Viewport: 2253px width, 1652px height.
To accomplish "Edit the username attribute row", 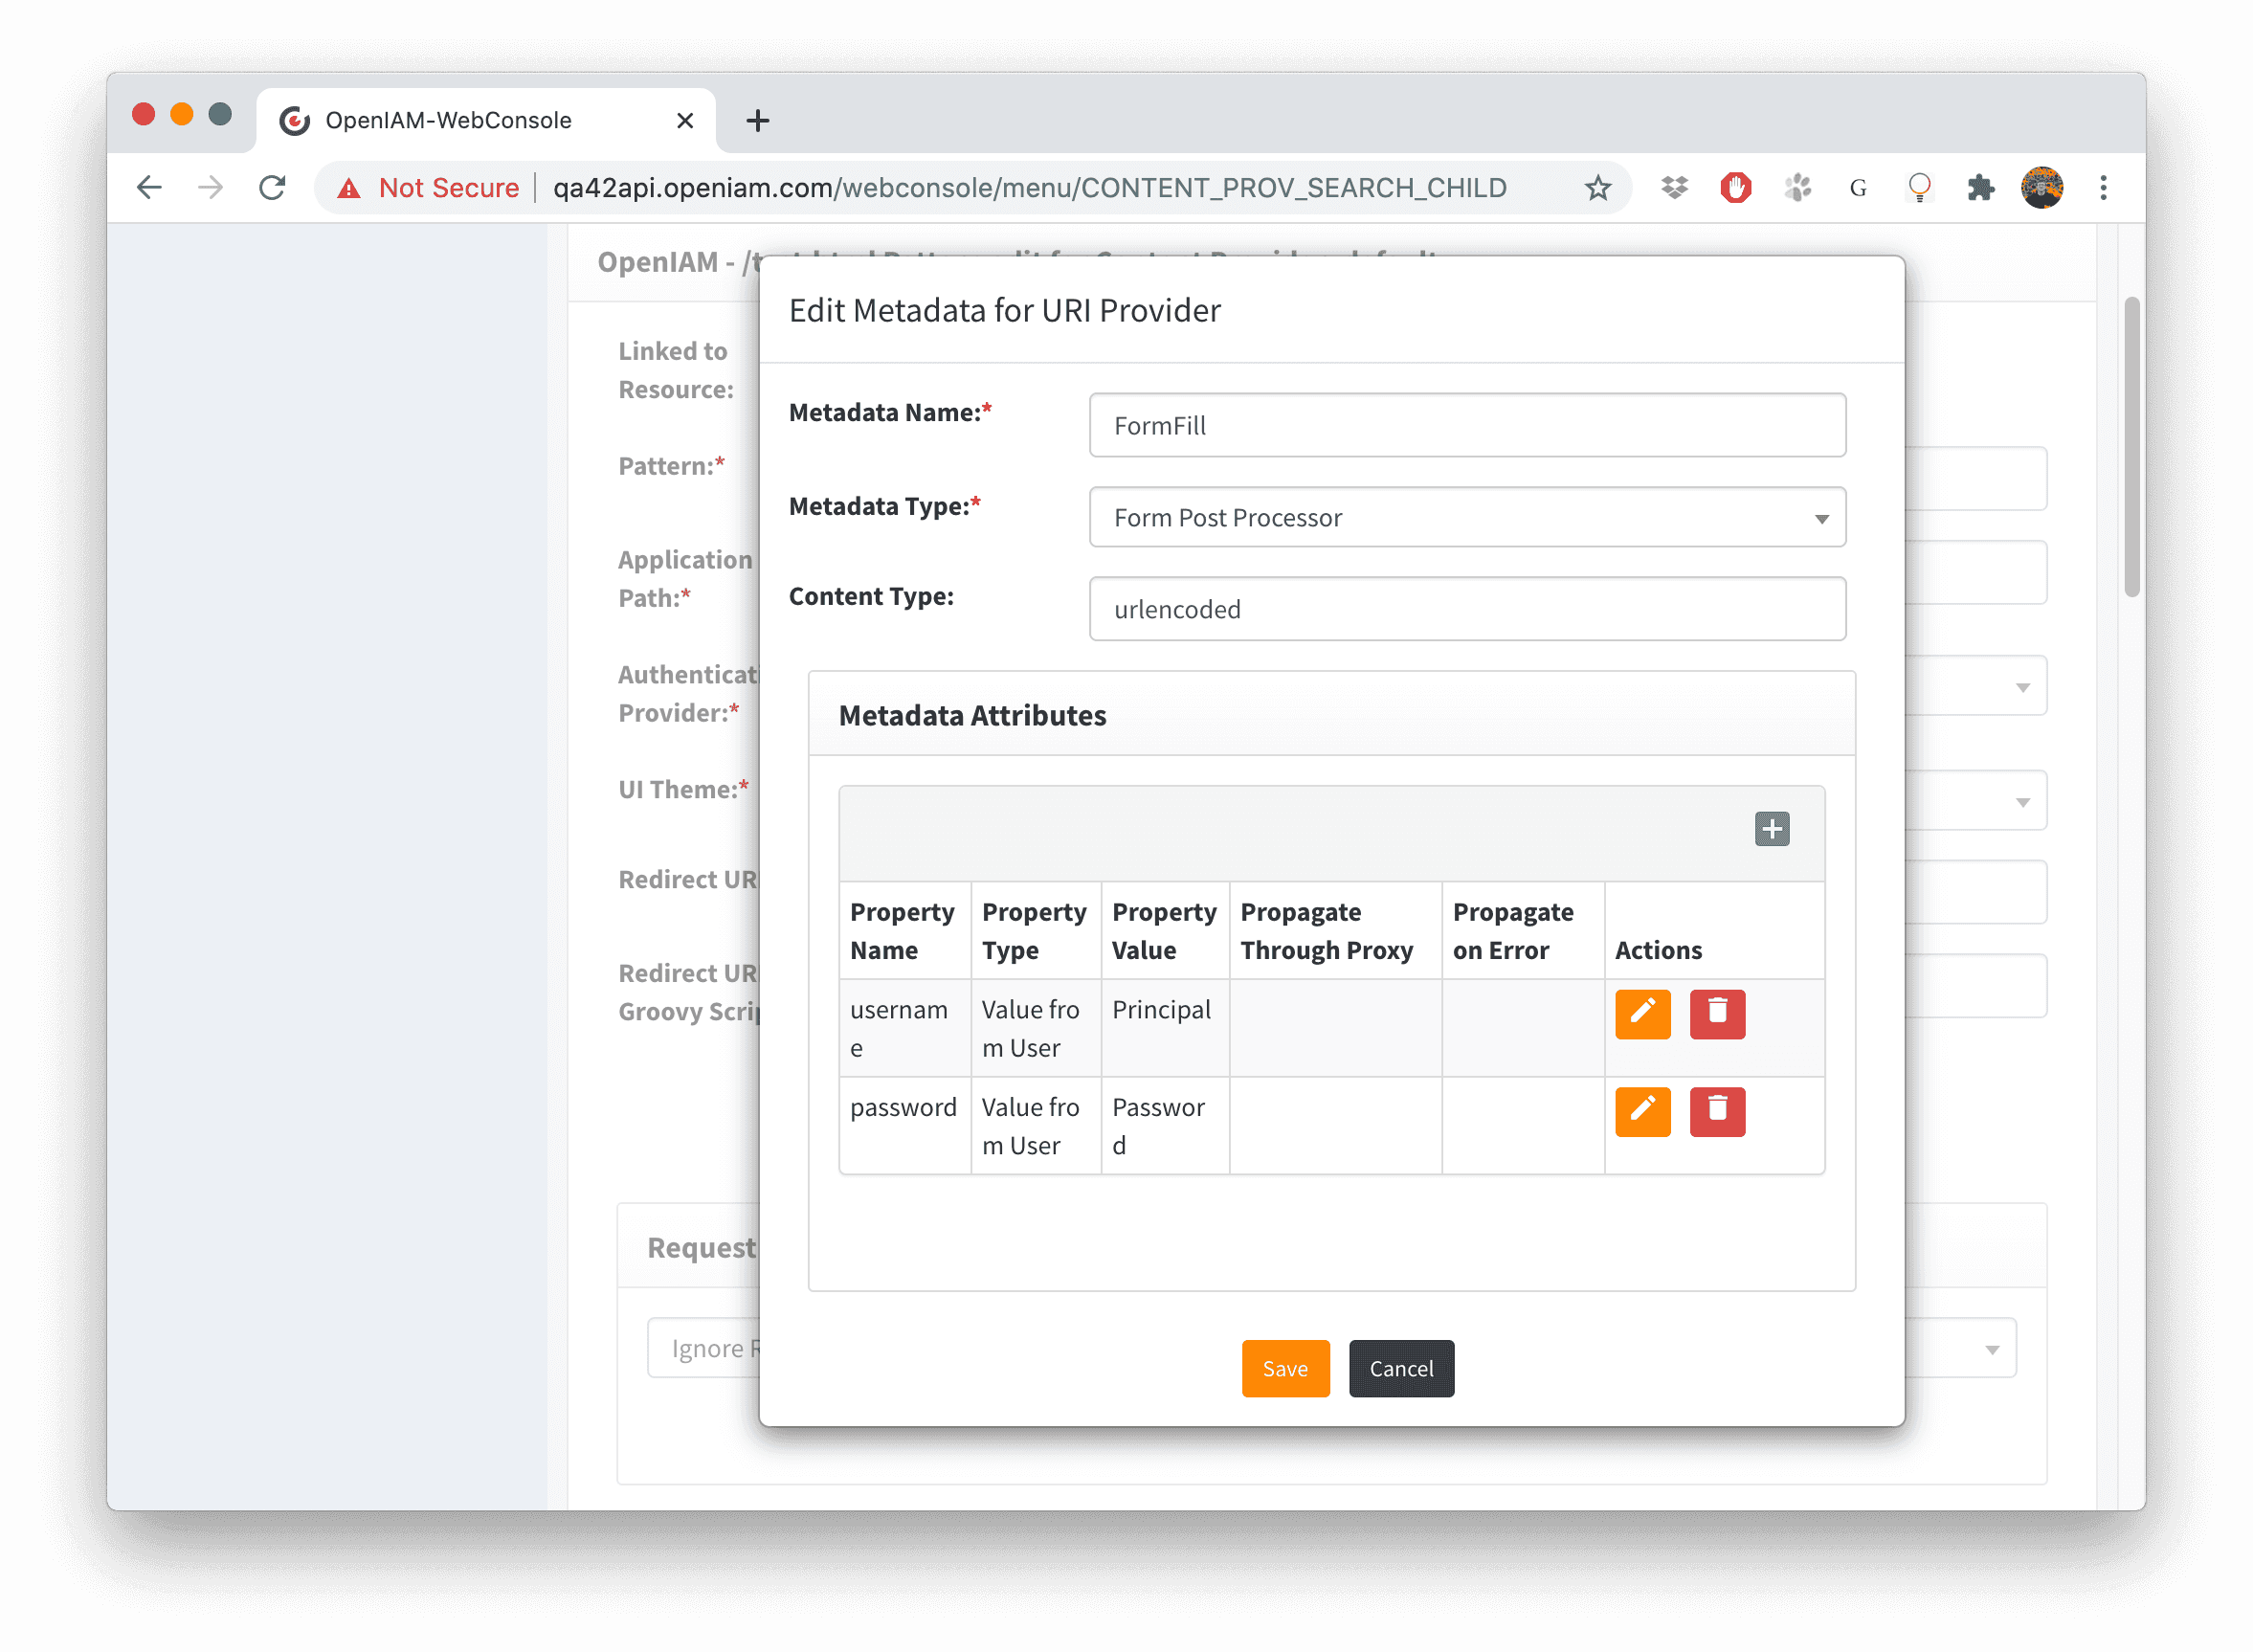I will click(1642, 1014).
